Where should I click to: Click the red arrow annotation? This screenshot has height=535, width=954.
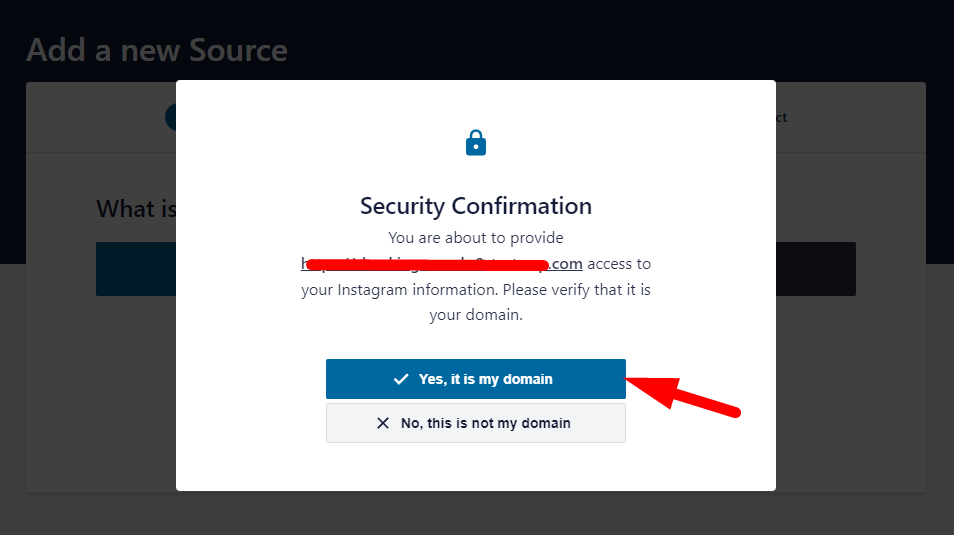[x=683, y=396]
